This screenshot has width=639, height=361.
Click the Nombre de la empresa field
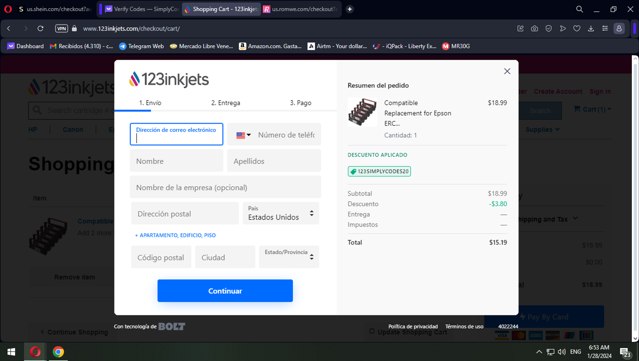click(225, 187)
